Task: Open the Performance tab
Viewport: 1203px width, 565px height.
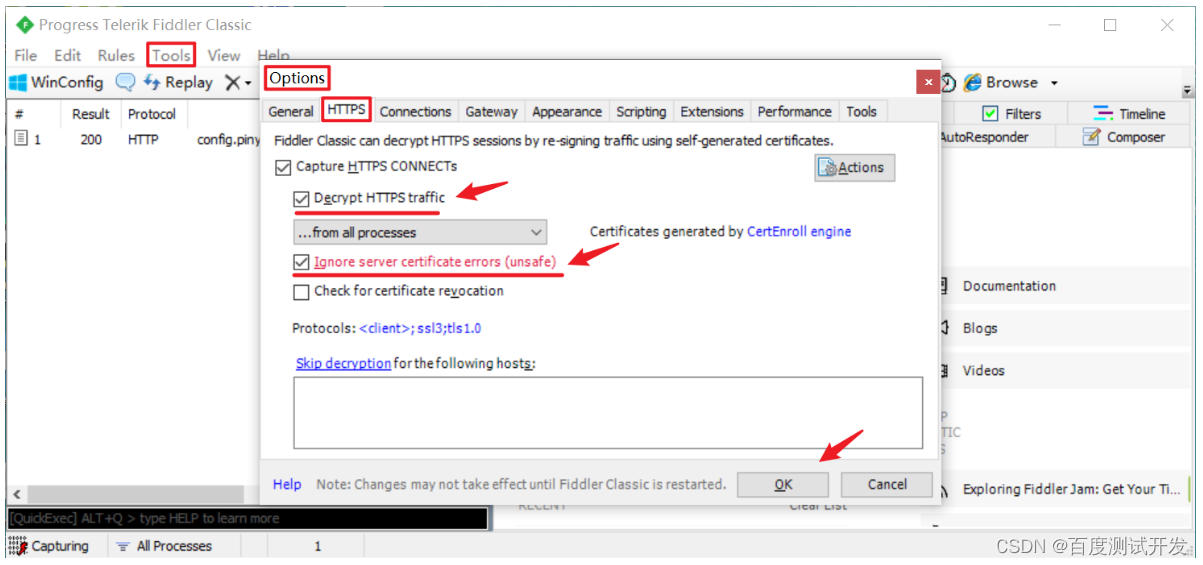Action: pyautogui.click(x=794, y=111)
